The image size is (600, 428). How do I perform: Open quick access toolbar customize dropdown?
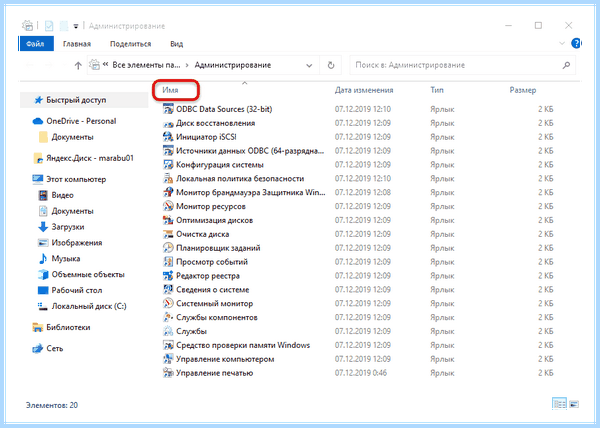76,26
